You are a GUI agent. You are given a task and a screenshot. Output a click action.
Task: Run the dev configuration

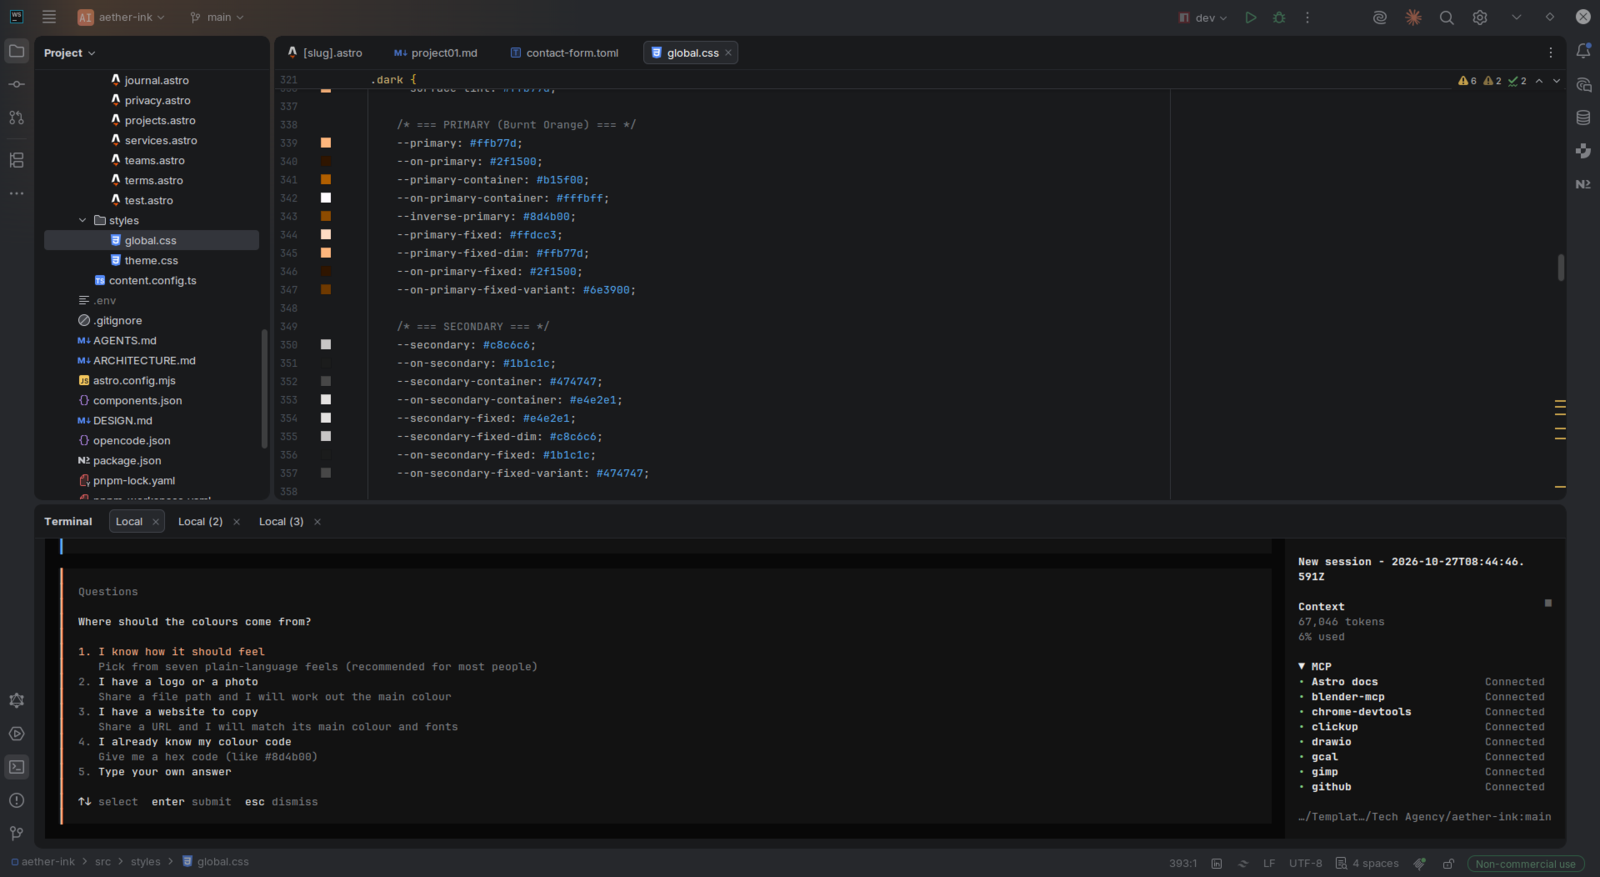point(1250,17)
